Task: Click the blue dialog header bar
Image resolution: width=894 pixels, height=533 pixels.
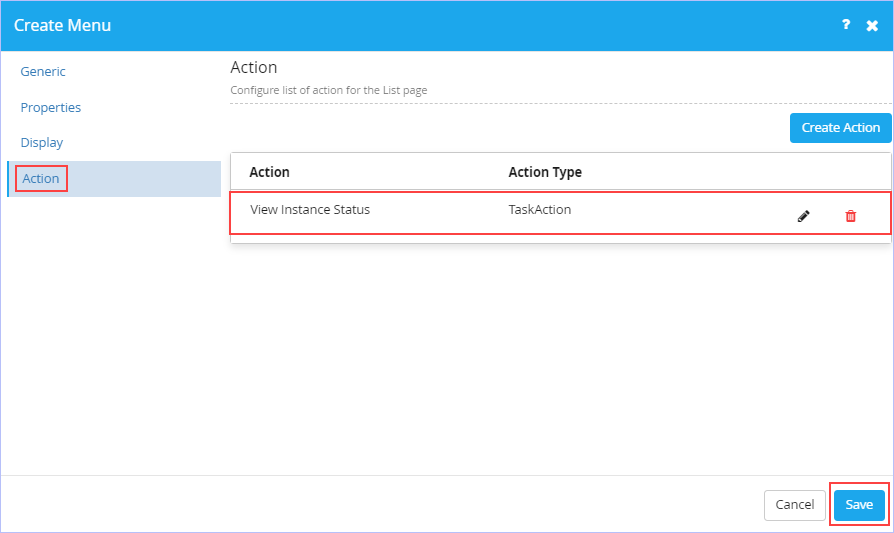Action: 447,26
